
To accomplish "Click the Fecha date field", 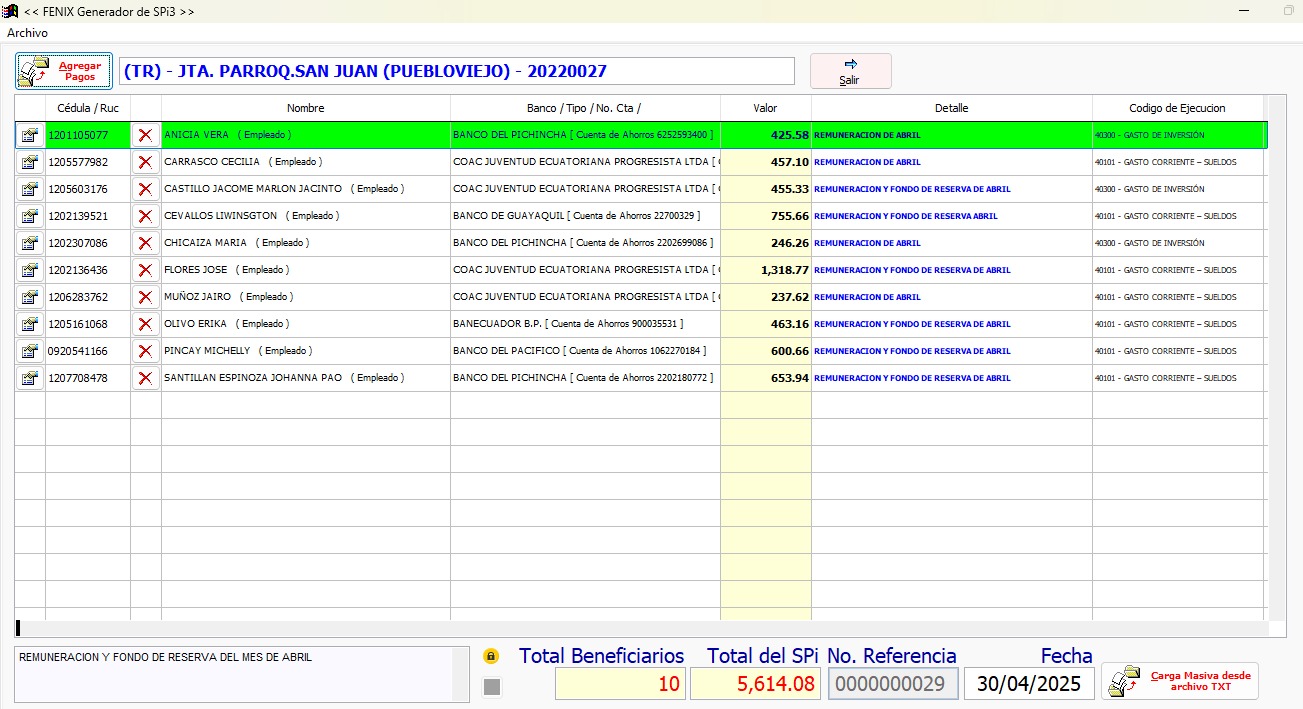I will [x=1029, y=684].
